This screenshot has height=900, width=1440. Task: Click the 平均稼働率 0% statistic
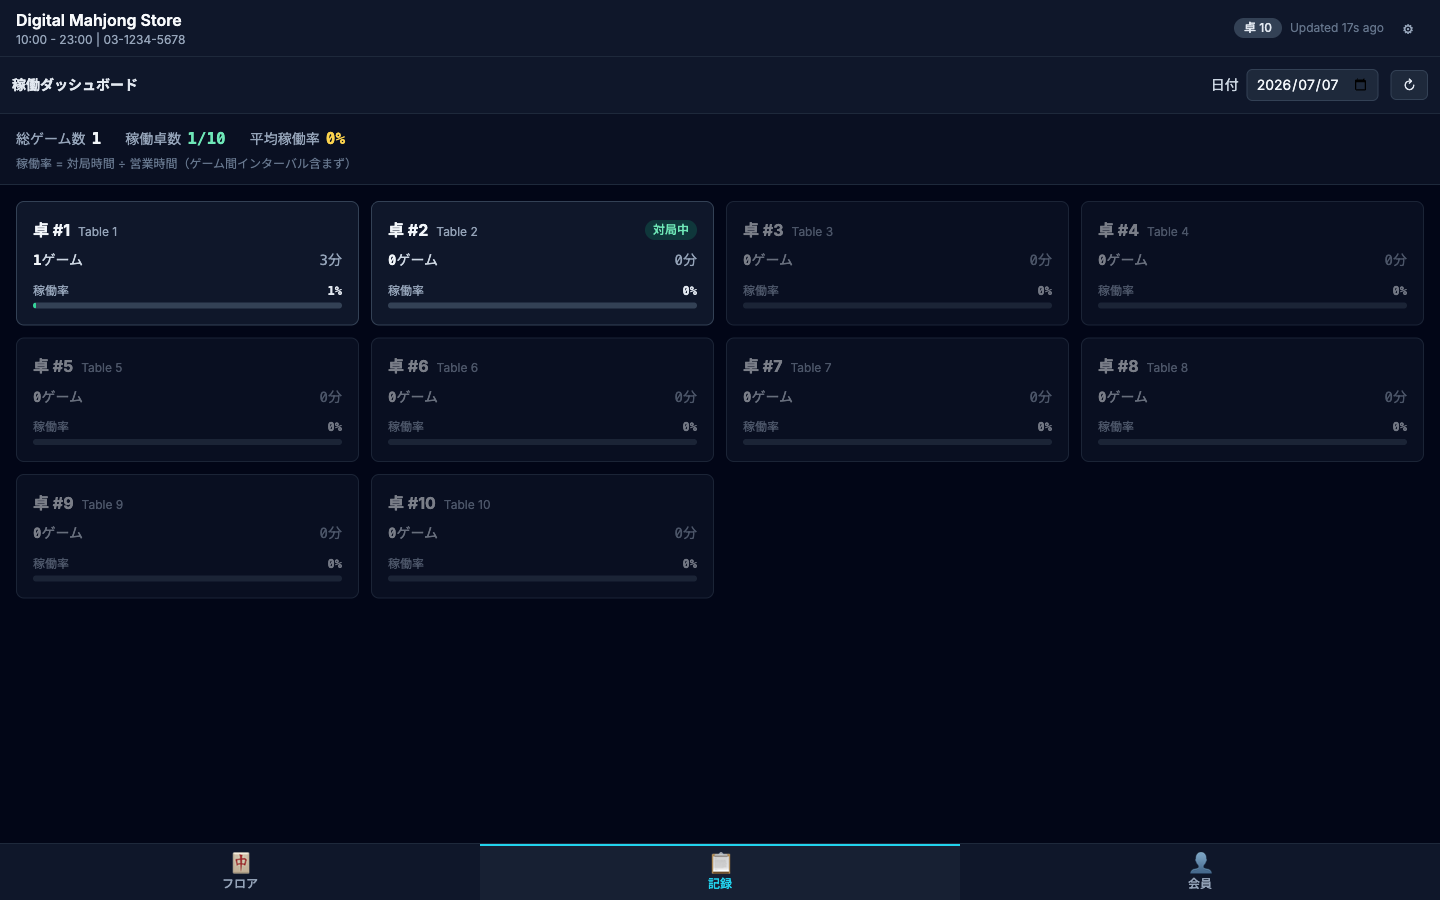click(x=297, y=138)
